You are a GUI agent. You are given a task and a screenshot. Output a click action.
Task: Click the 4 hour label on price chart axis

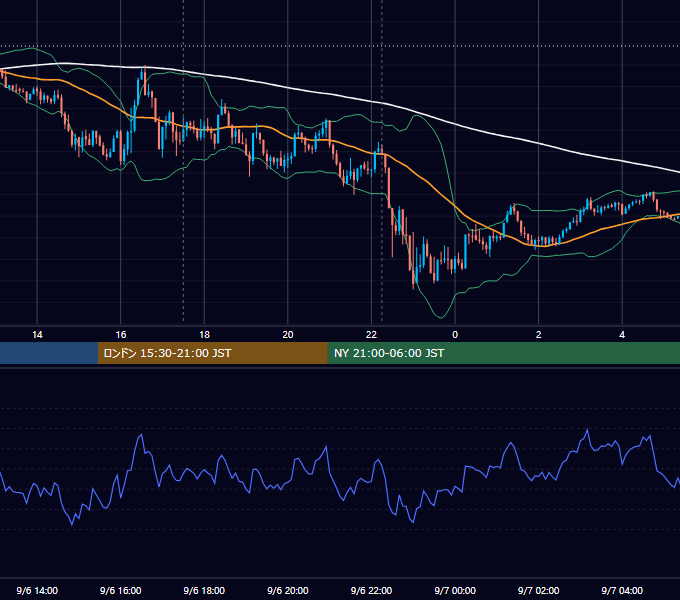tap(622, 335)
